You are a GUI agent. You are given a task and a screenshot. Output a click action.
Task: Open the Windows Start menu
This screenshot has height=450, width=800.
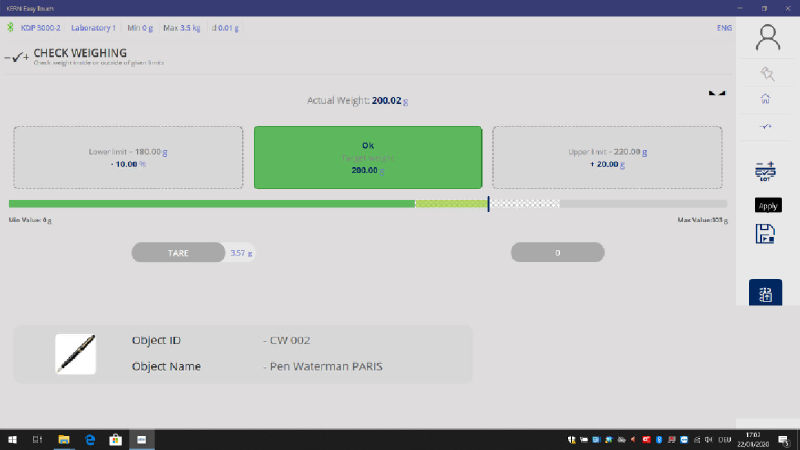[x=13, y=439]
